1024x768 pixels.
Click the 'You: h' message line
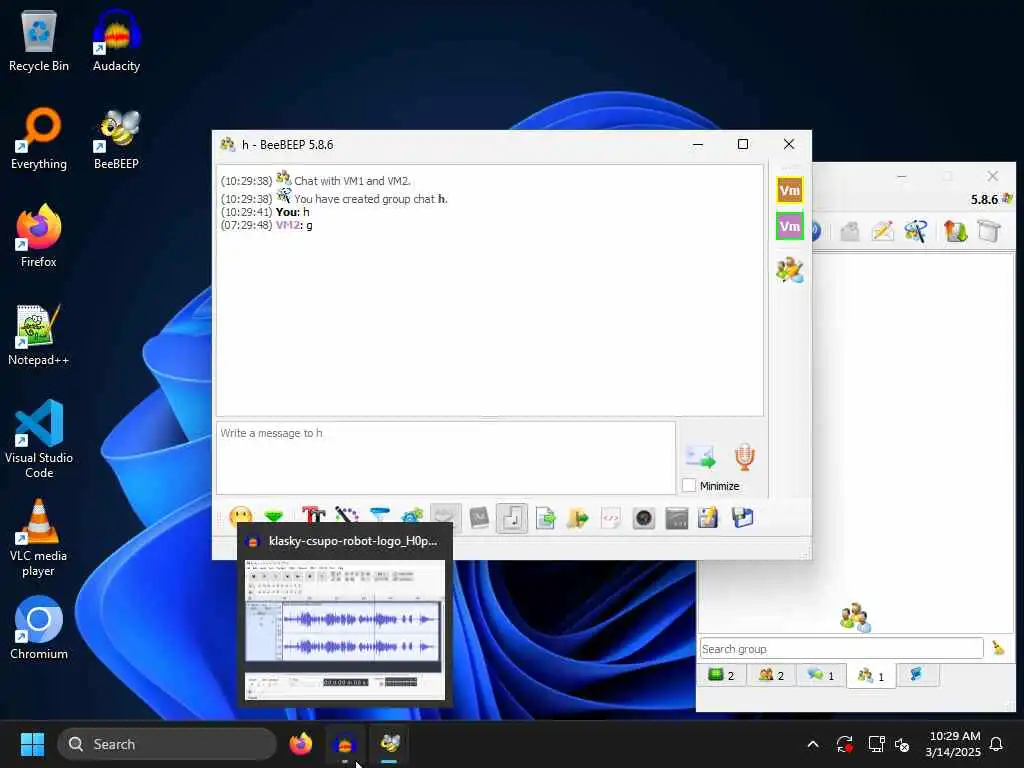click(x=265, y=212)
